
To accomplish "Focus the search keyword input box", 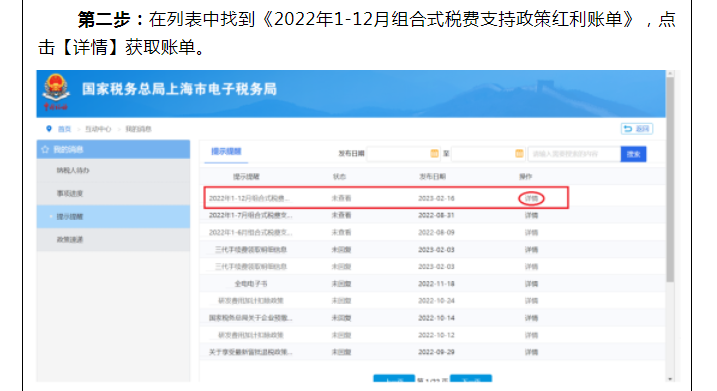I will click(x=574, y=154).
